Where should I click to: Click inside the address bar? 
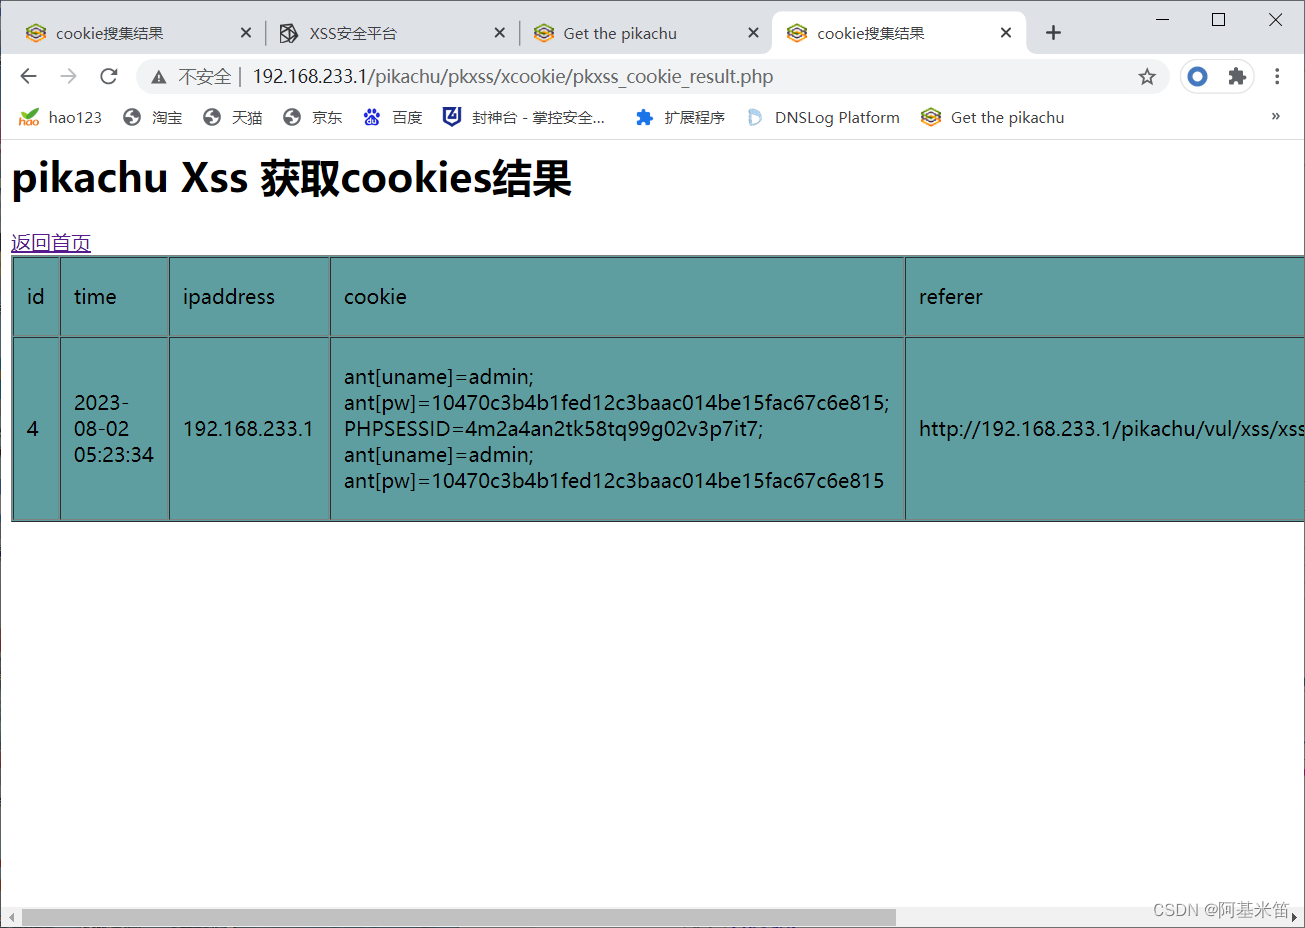600,76
